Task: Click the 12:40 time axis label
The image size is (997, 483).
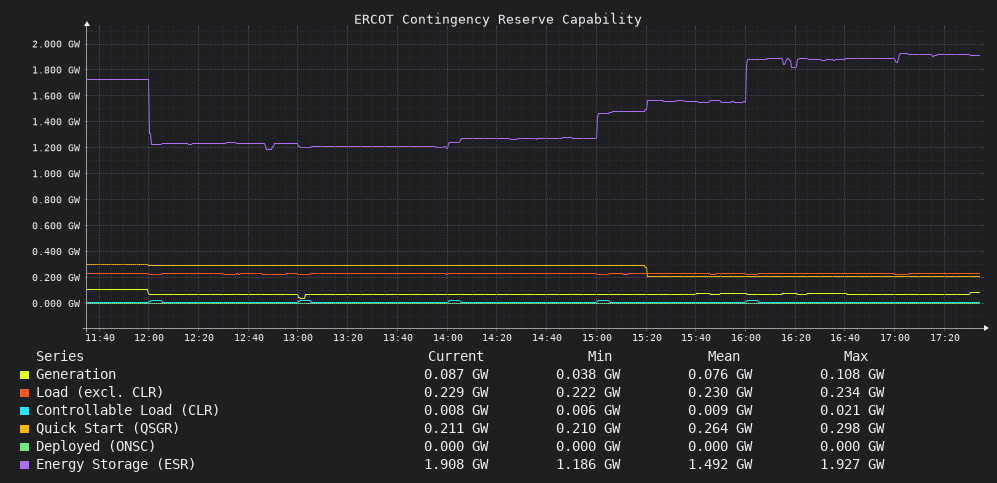Action: click(249, 337)
